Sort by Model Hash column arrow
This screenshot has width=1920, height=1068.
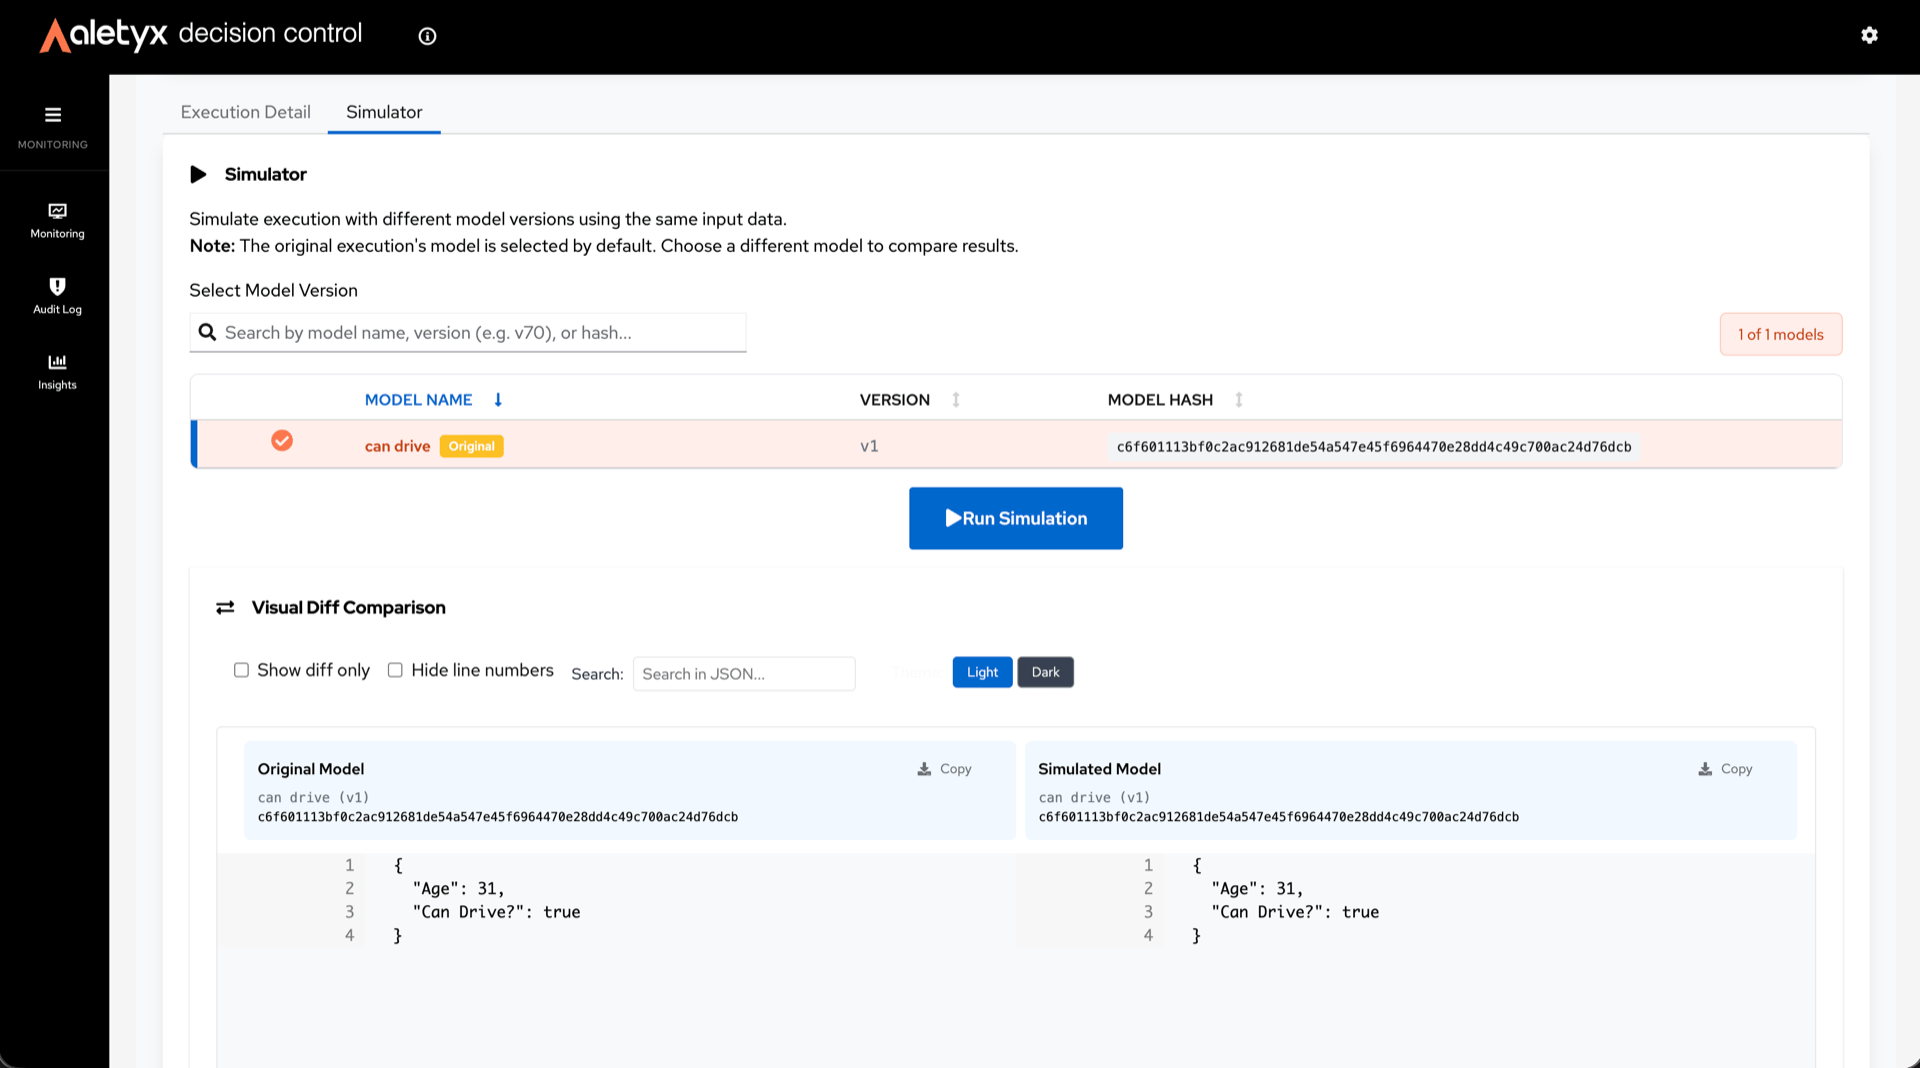pyautogui.click(x=1239, y=400)
